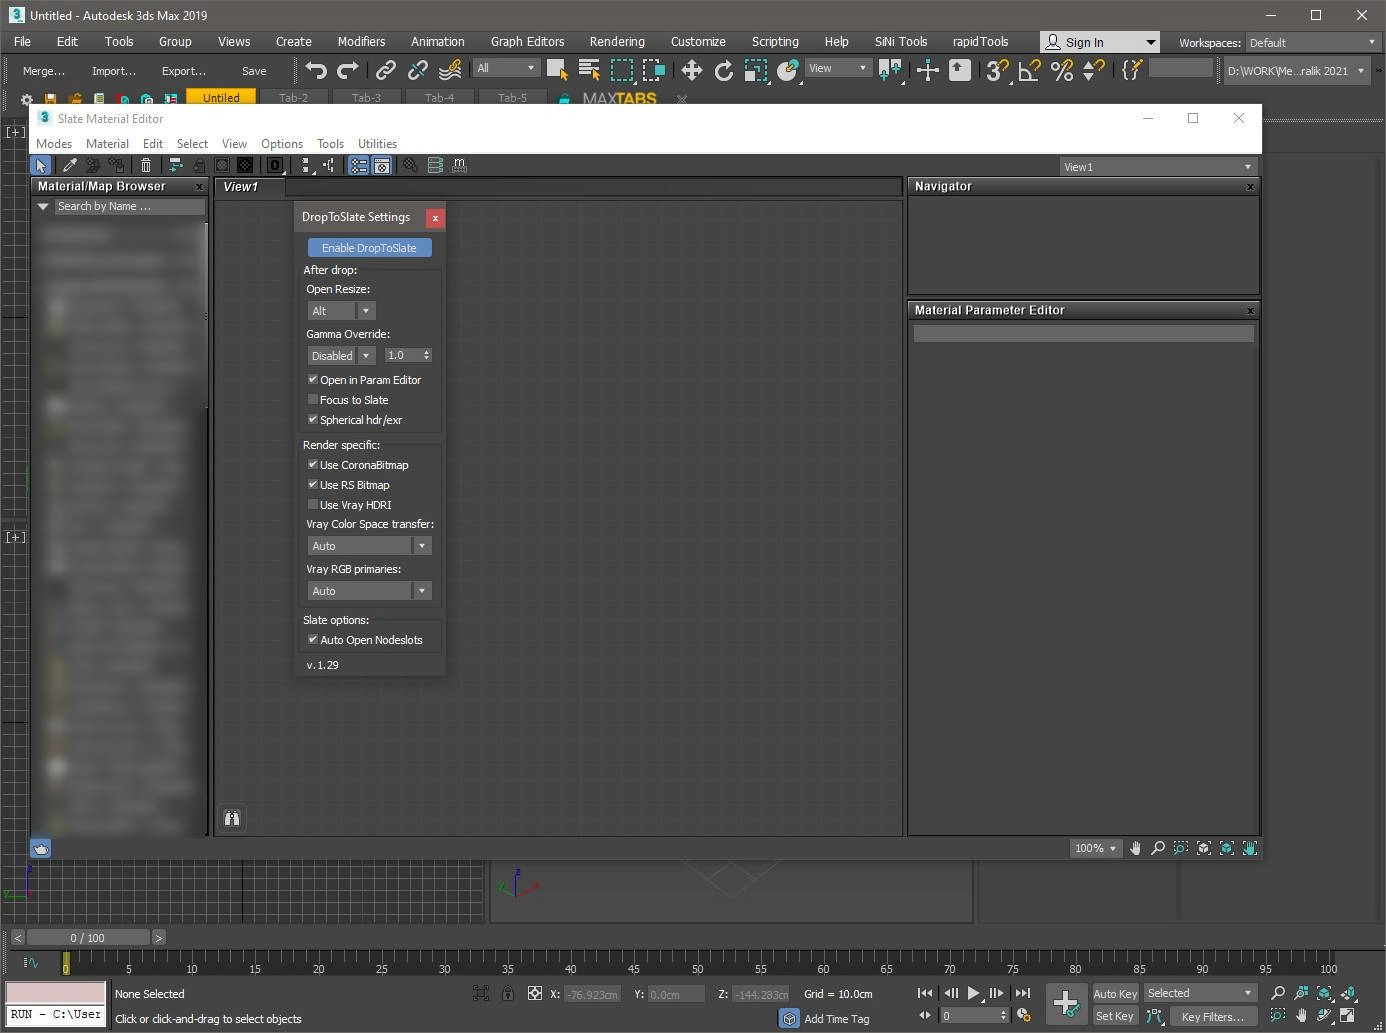Click Set Keys large plus-key button

[1066, 1003]
